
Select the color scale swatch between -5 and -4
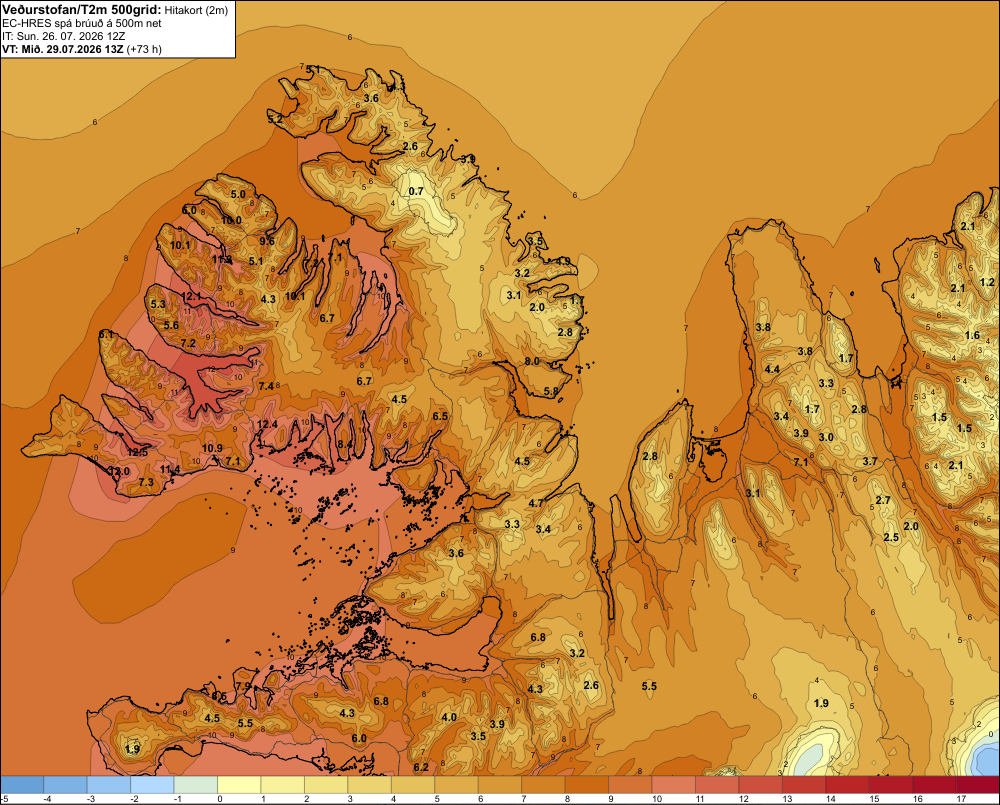(22, 784)
